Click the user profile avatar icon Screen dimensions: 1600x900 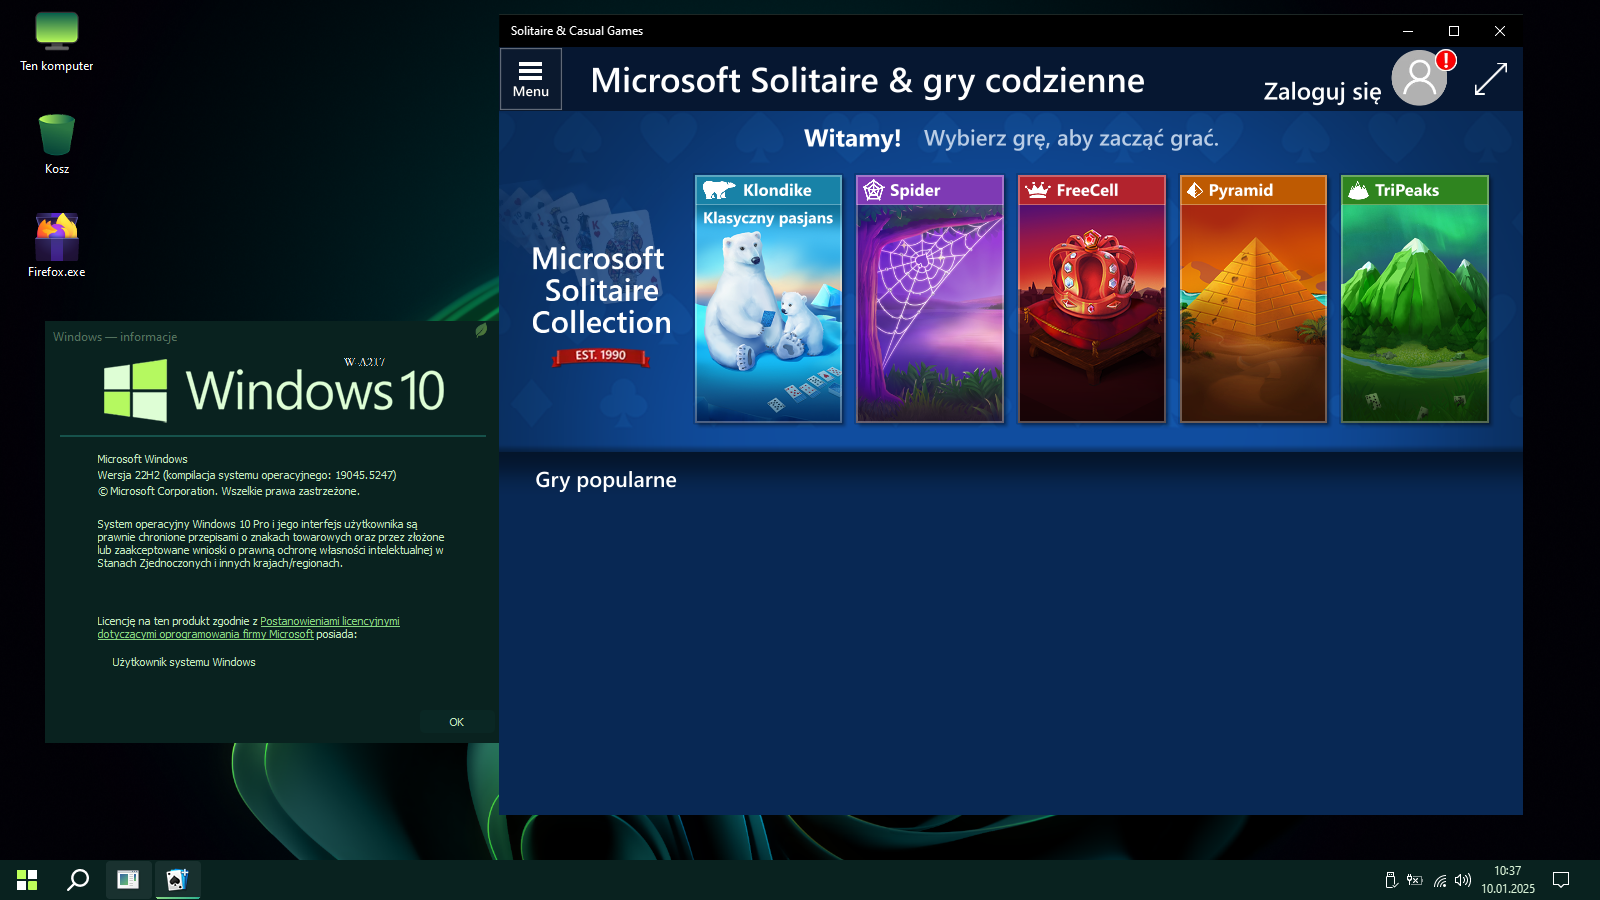[x=1419, y=79]
